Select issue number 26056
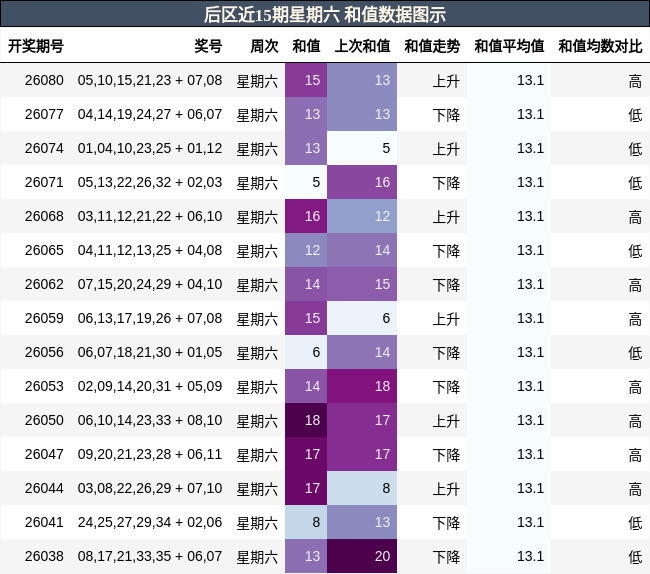Image resolution: width=650 pixels, height=574 pixels. pyautogui.click(x=44, y=352)
